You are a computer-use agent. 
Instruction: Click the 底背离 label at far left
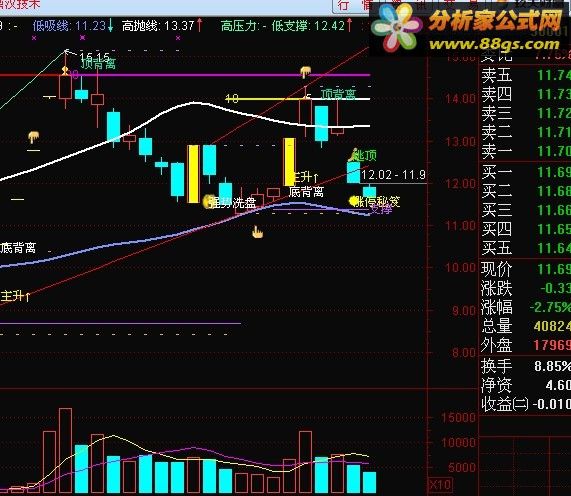point(18,248)
